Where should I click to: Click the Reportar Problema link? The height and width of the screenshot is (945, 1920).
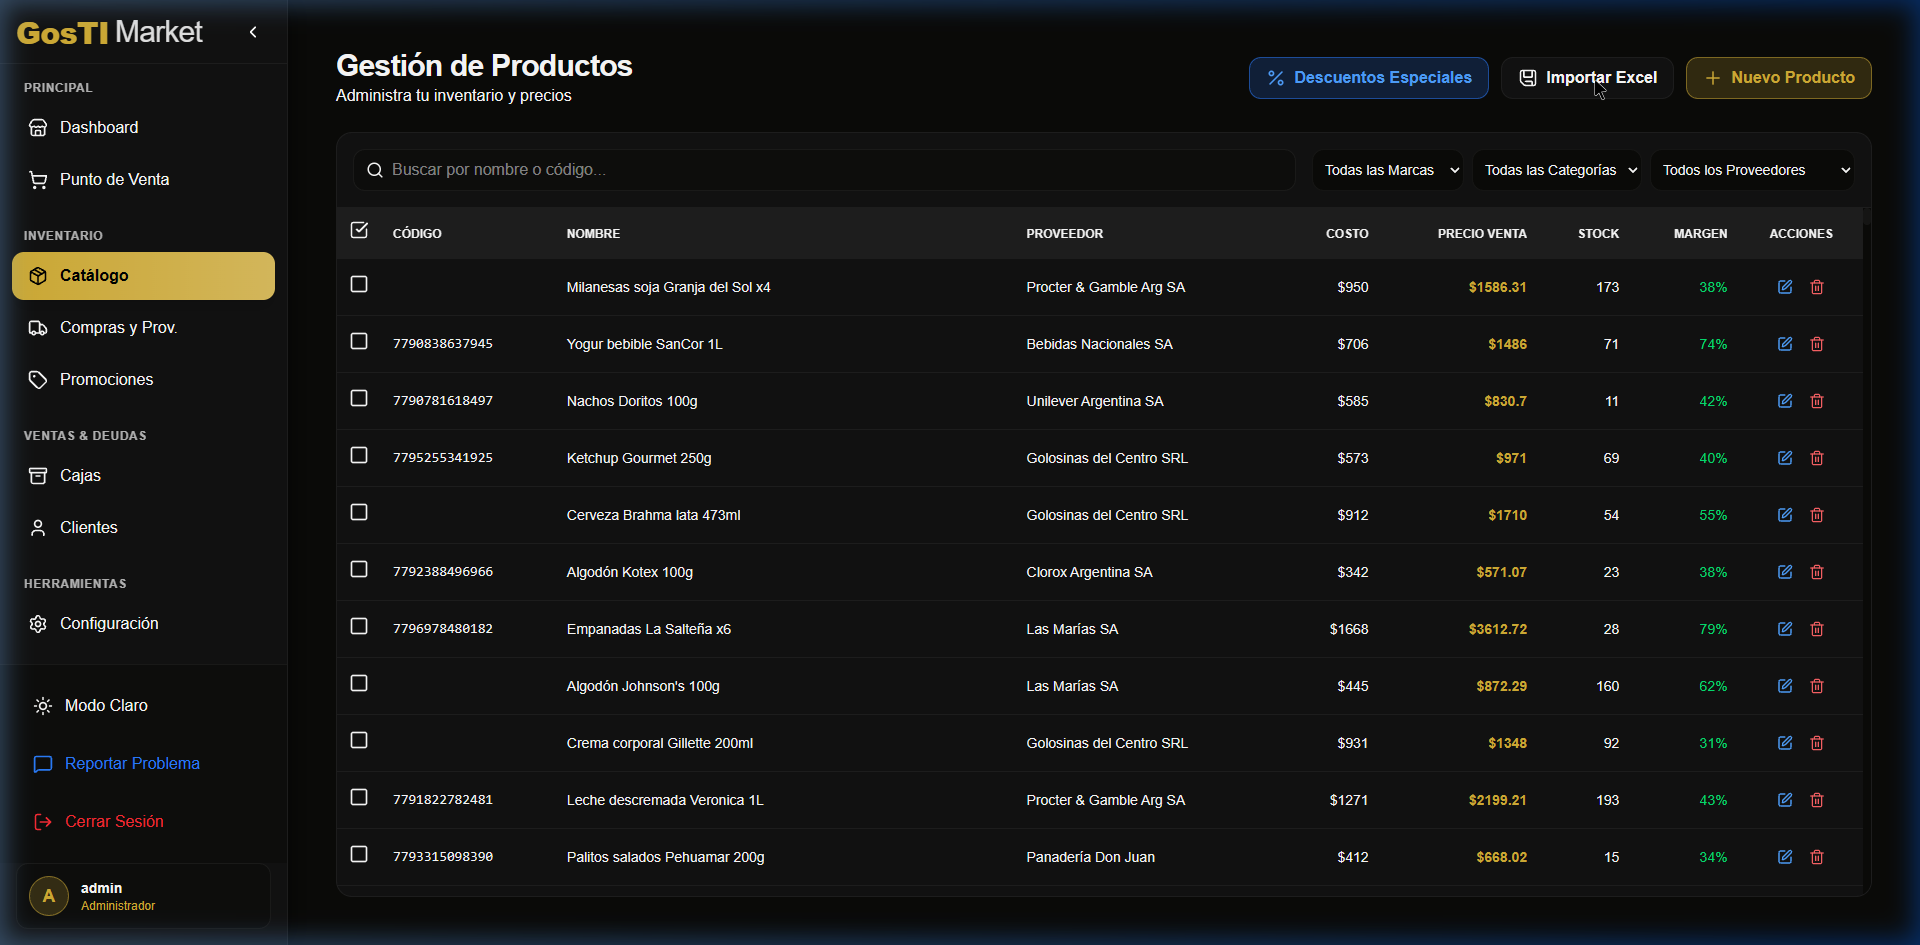click(x=143, y=764)
